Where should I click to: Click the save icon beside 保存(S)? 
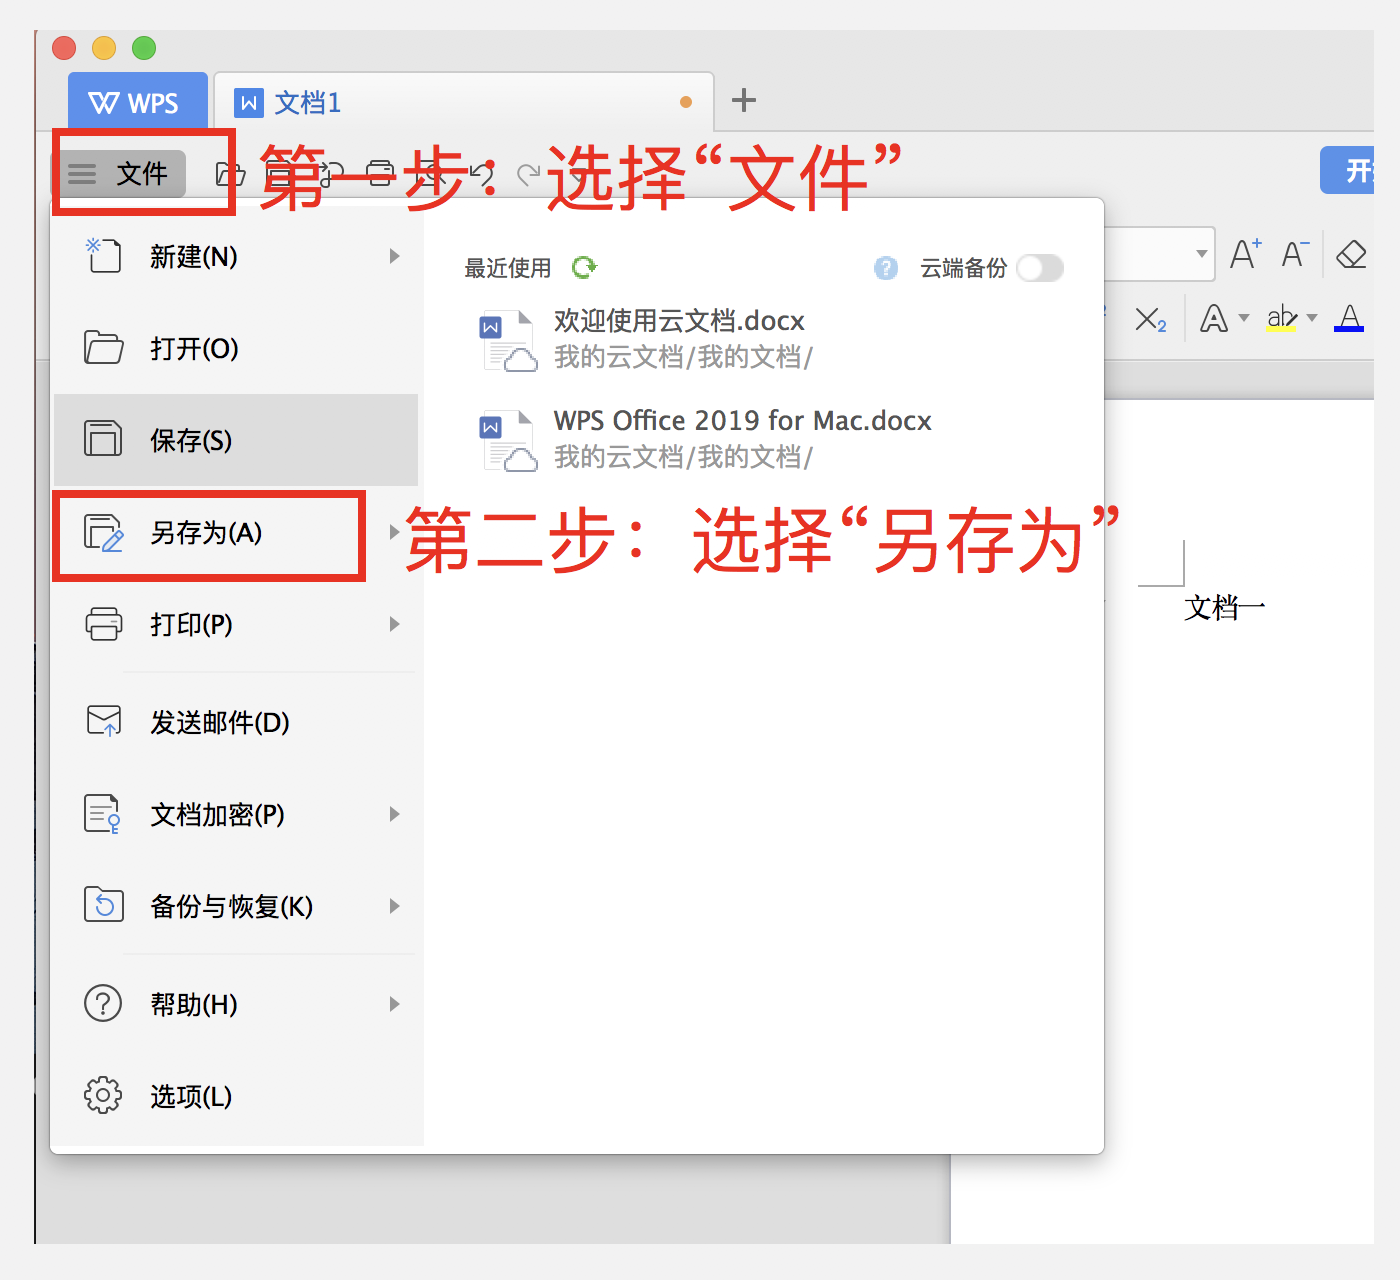point(103,439)
